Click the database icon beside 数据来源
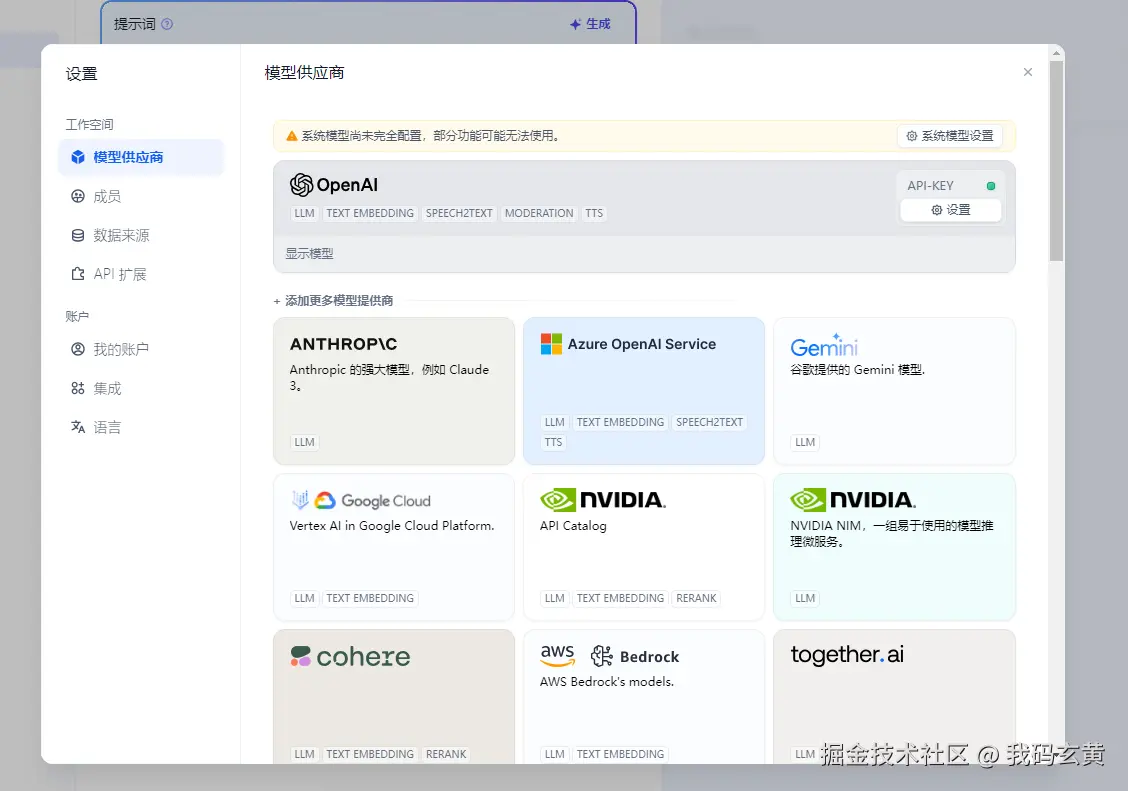Screen dimensions: 1128x791 coord(78,235)
